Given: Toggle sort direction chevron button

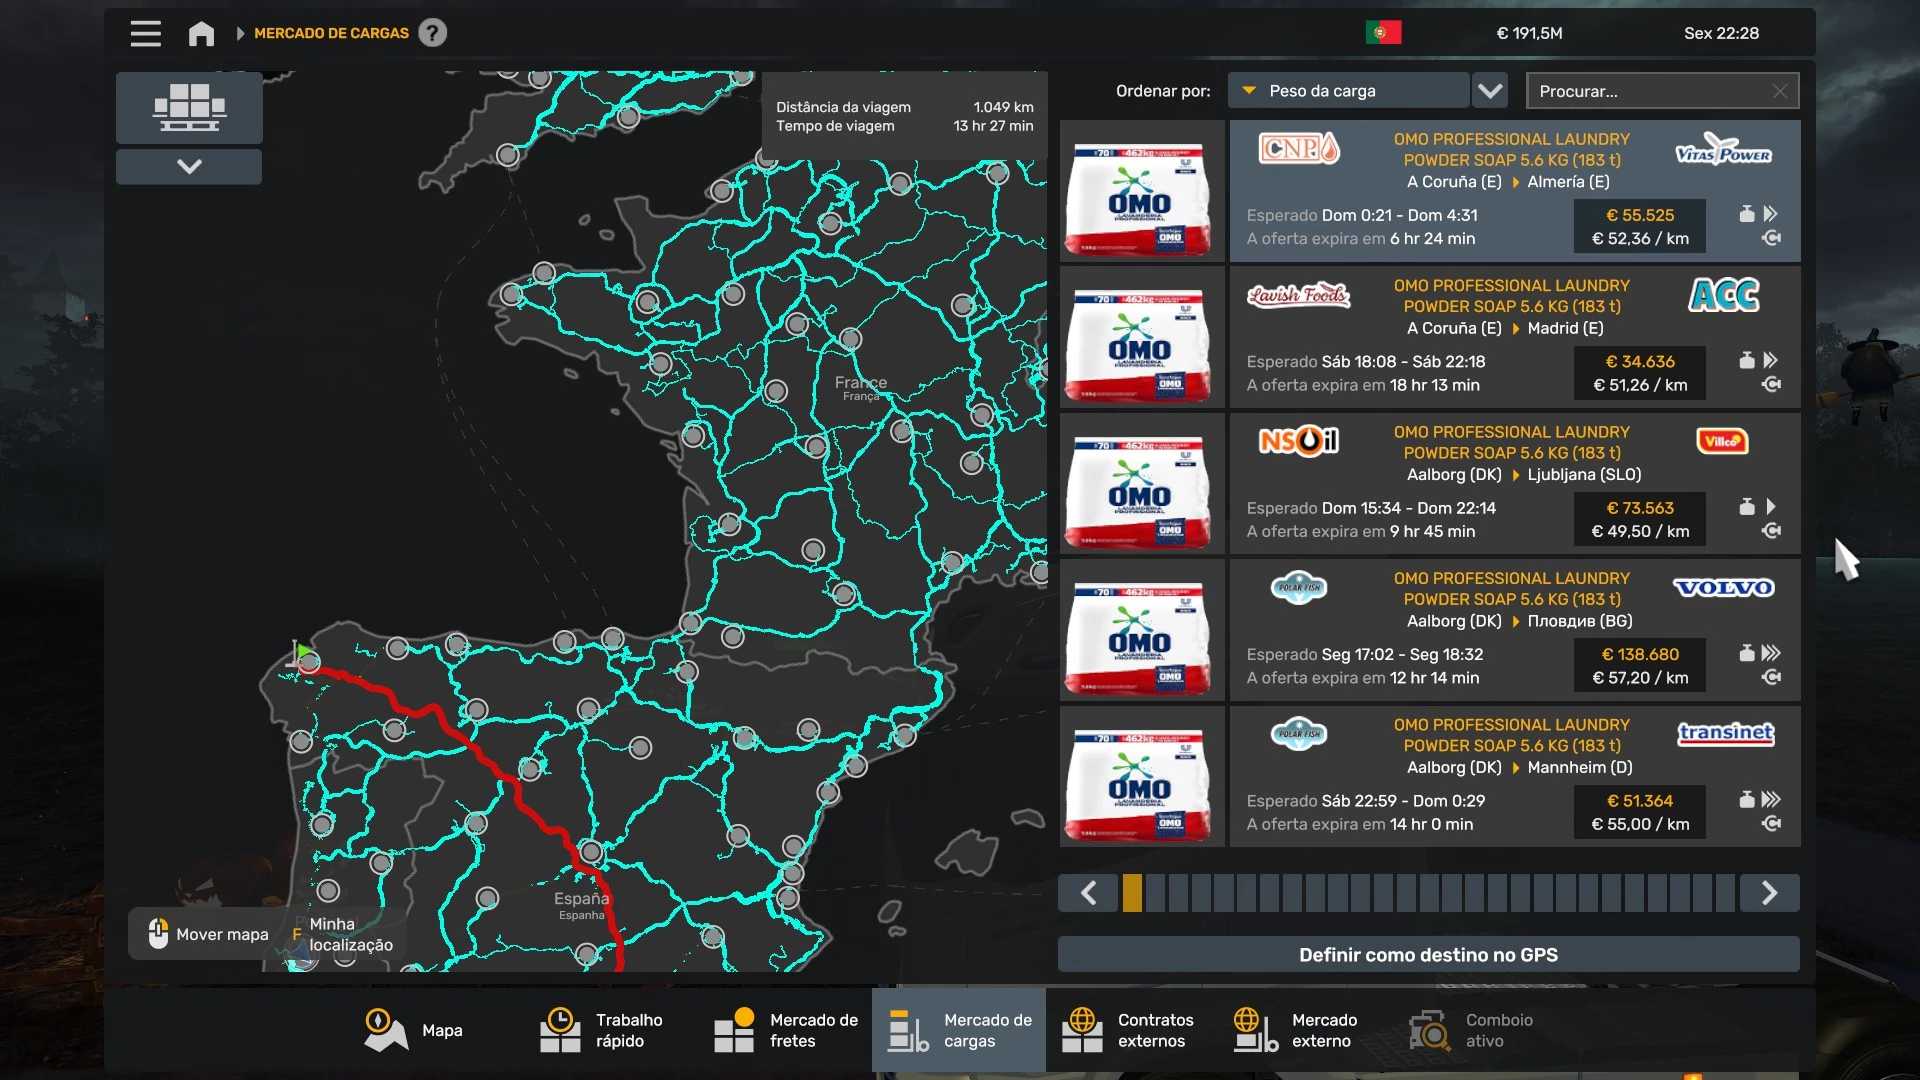Looking at the screenshot, I should [1490, 91].
